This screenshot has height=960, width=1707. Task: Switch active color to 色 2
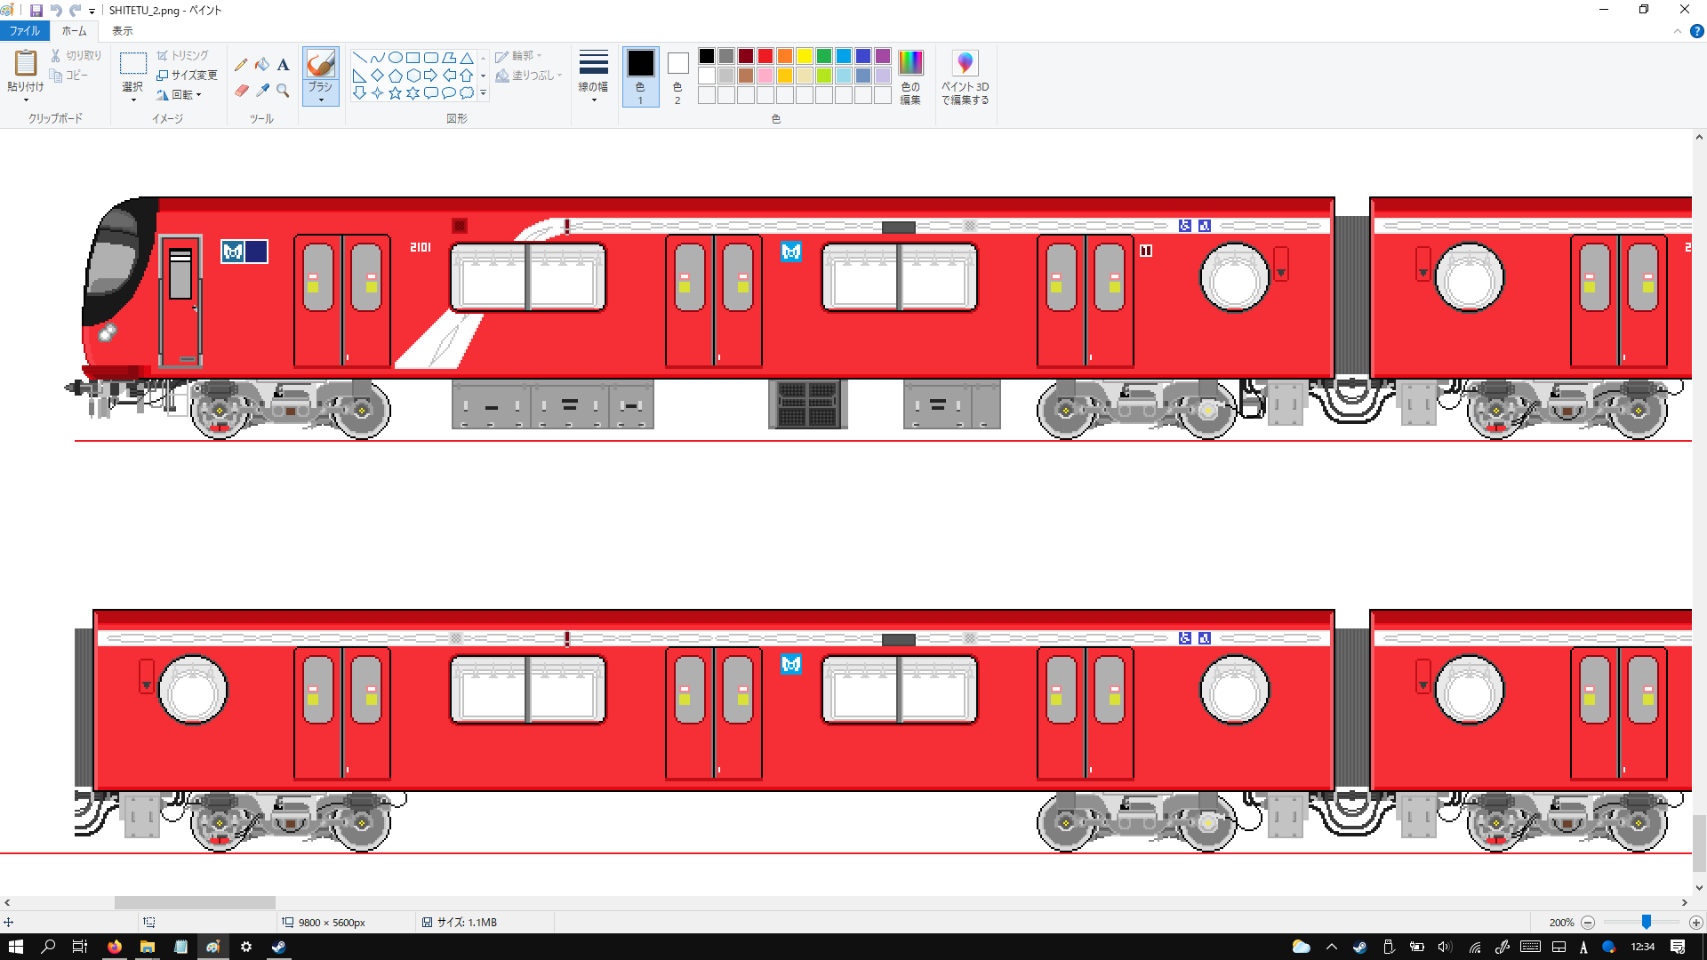677,76
